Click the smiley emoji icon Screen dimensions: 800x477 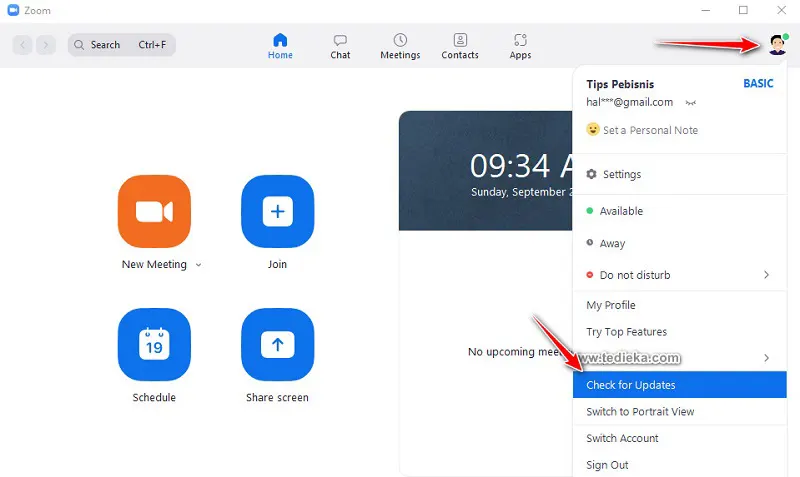click(x=592, y=129)
